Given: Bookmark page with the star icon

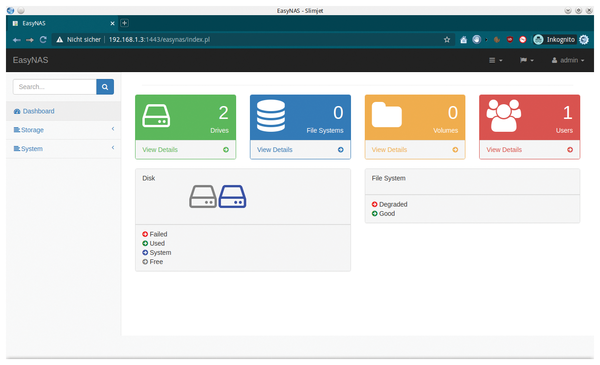Looking at the screenshot, I should (447, 40).
